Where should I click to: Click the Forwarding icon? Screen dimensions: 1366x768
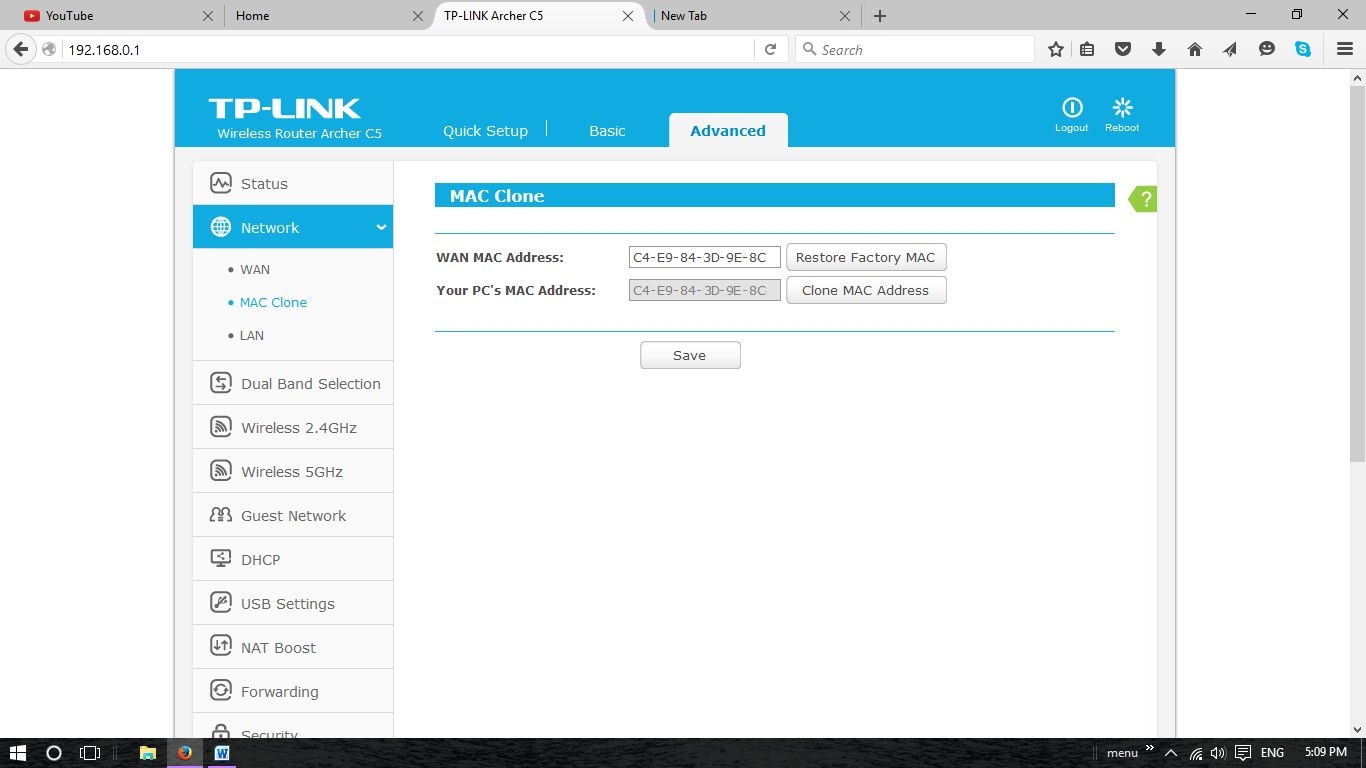pos(221,691)
